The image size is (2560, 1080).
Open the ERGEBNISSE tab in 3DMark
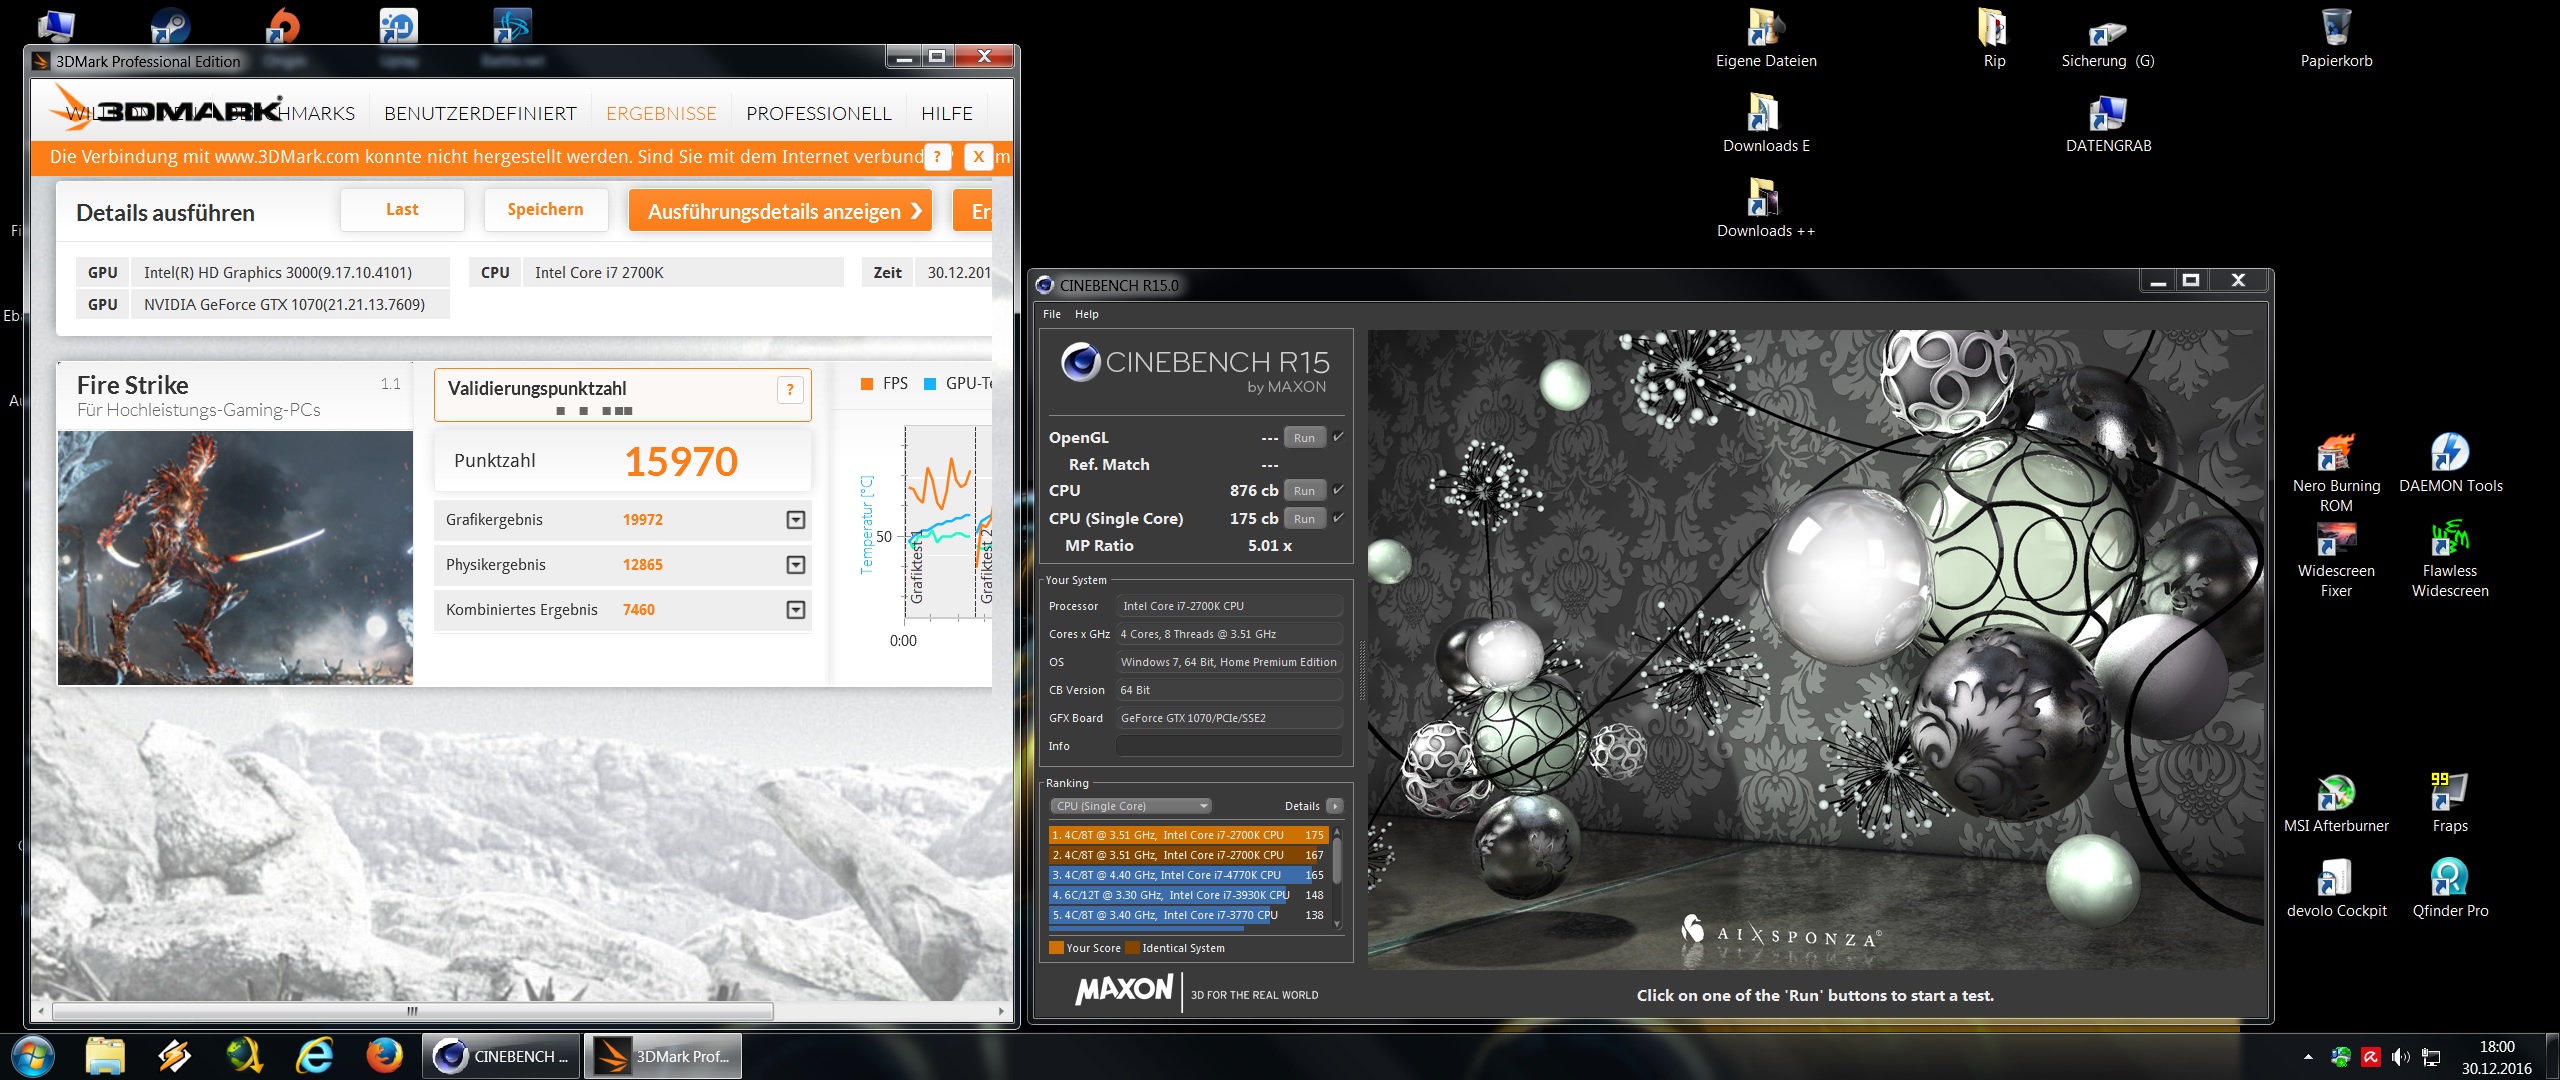click(661, 113)
